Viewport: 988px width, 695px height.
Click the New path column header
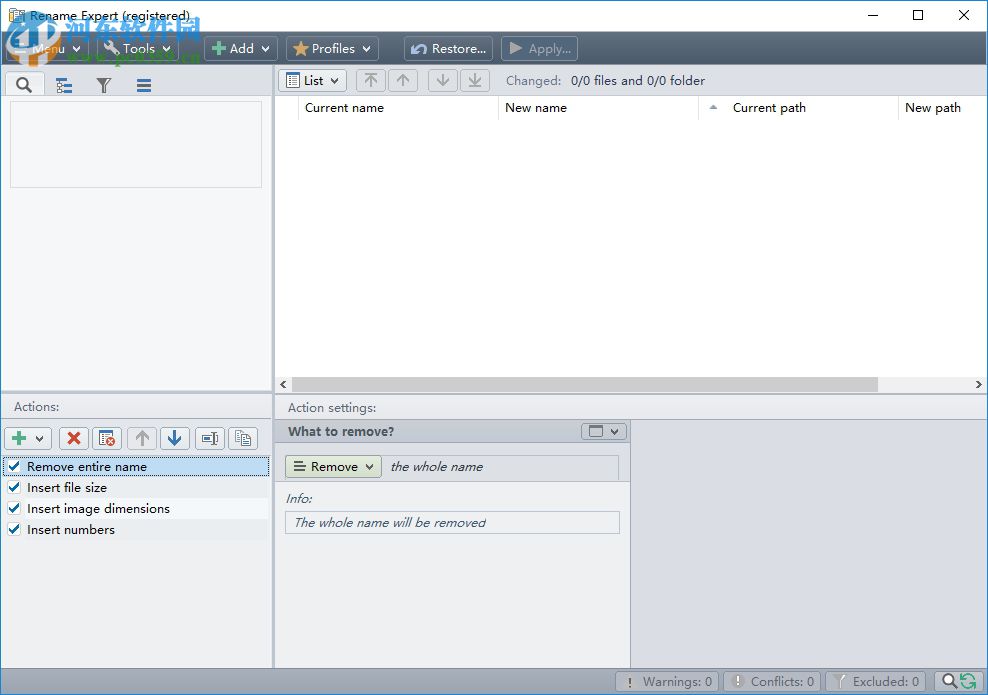(x=943, y=108)
